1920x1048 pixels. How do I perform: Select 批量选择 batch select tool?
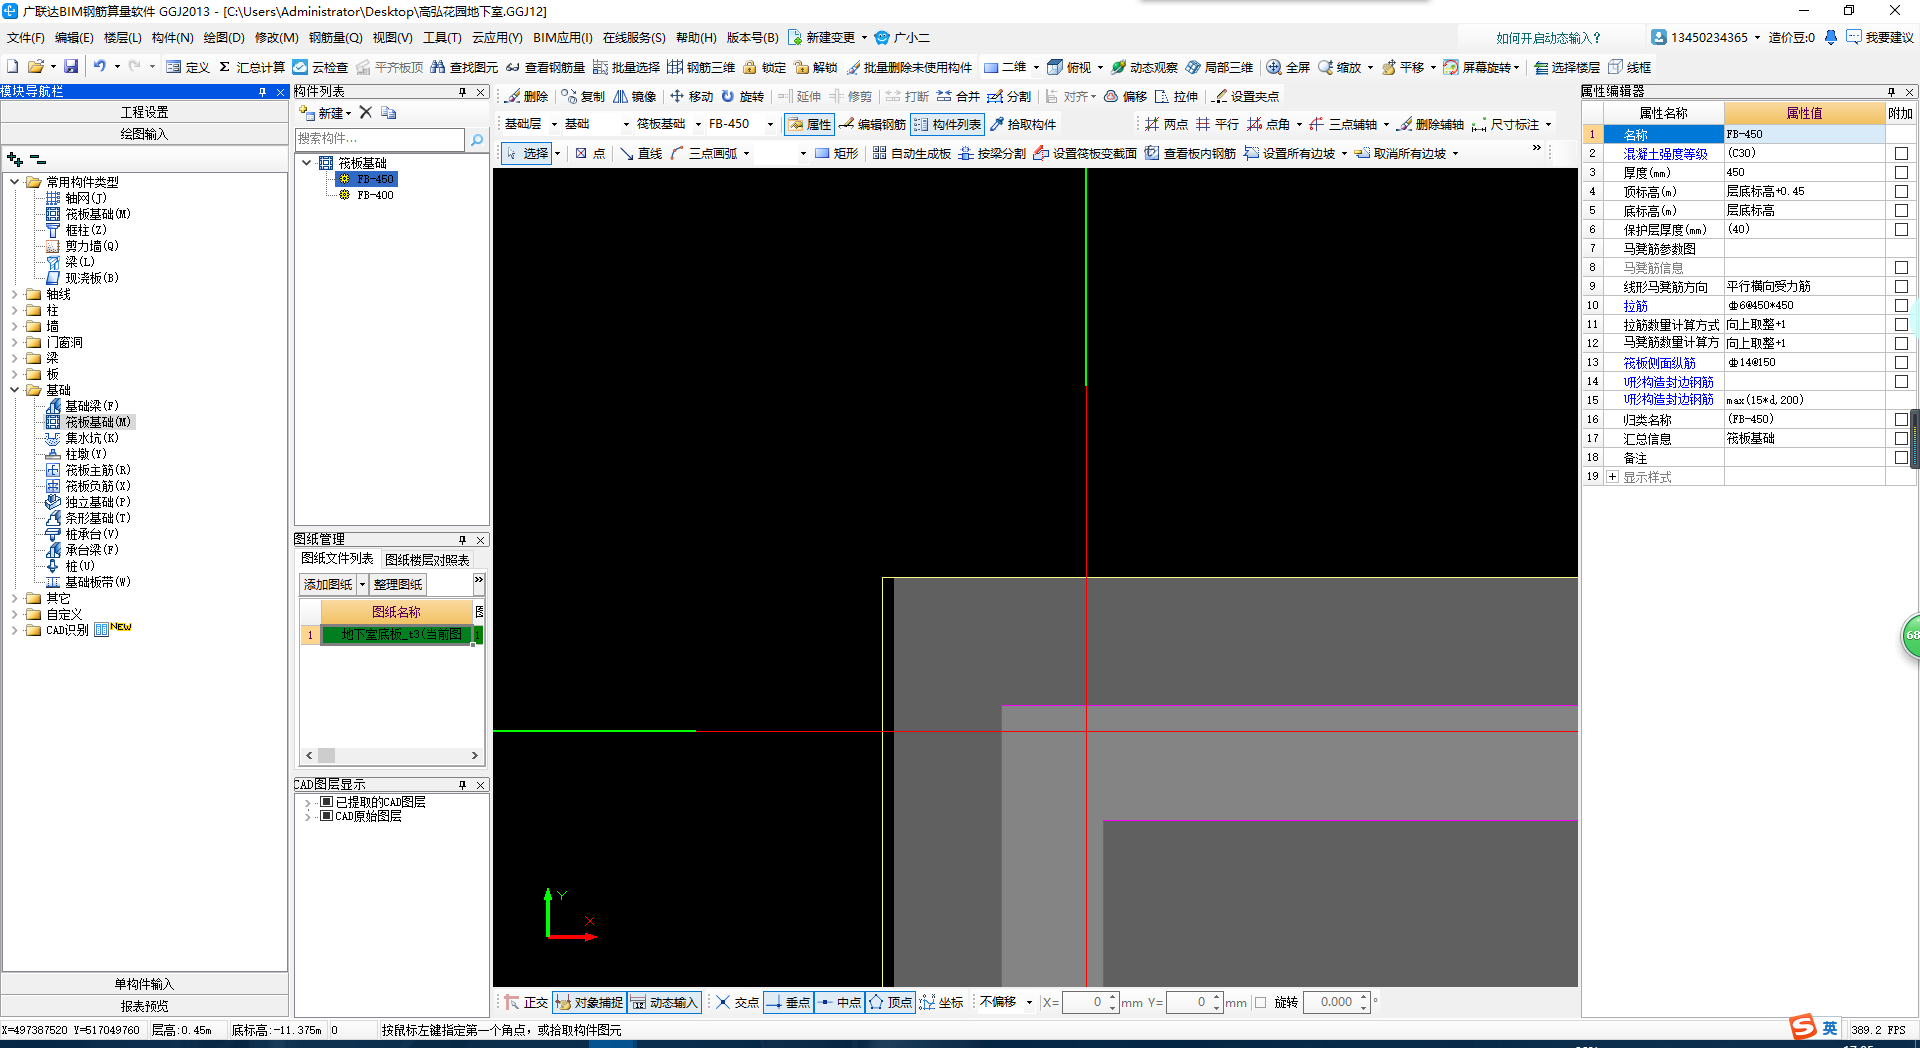click(626, 67)
